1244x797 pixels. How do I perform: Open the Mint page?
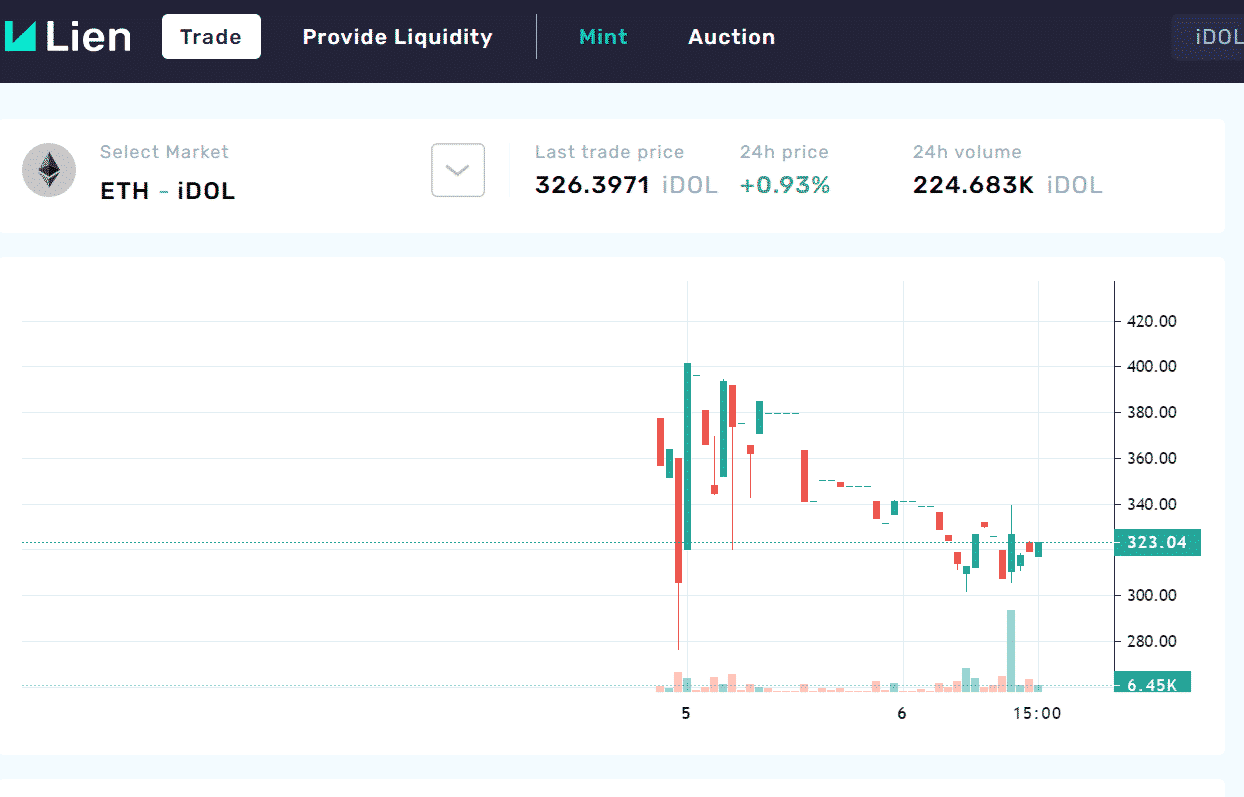tap(603, 37)
